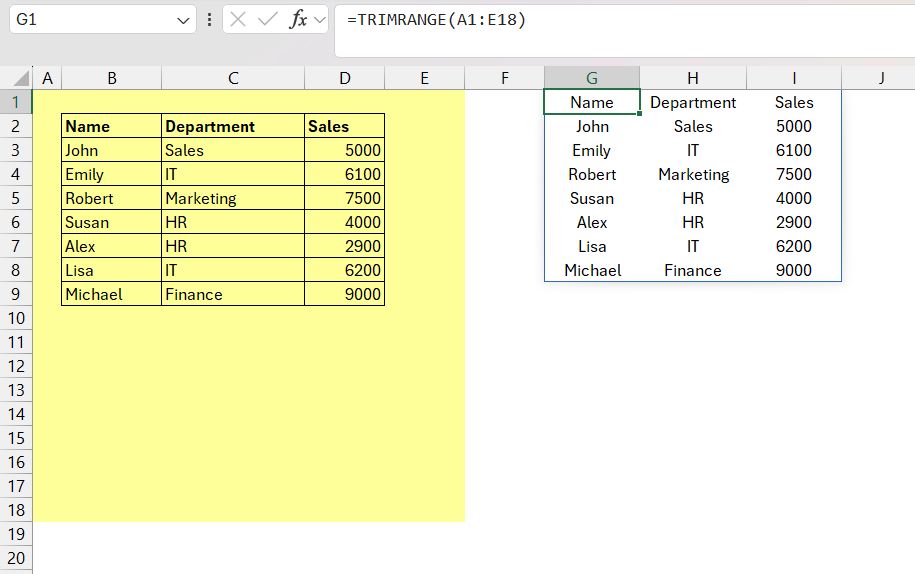Image resolution: width=915 pixels, height=574 pixels.
Task: Click bold Sales header cell in column D
Action: (344, 126)
